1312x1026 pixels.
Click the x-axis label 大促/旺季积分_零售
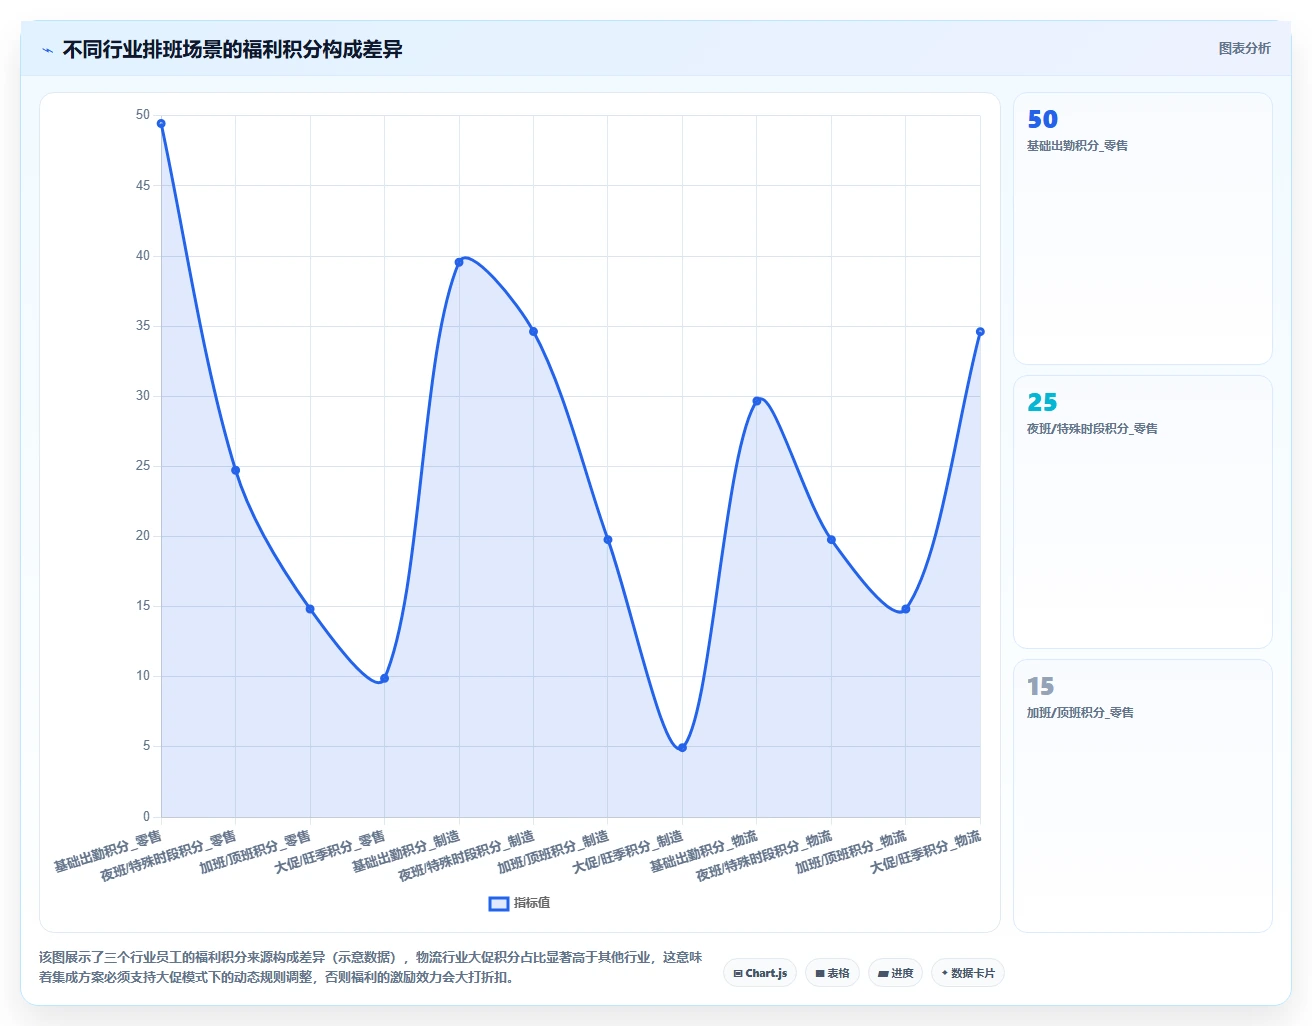click(x=330, y=852)
